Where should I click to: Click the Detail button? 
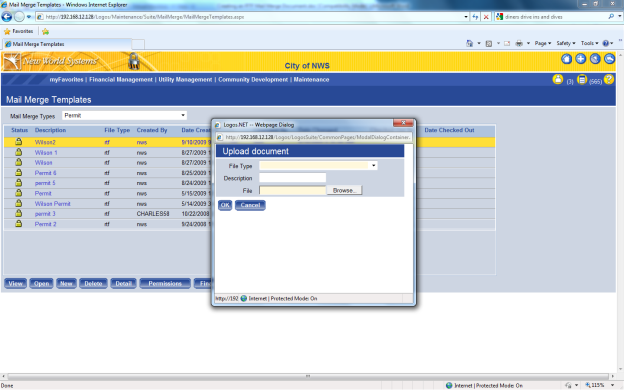pyautogui.click(x=123, y=283)
